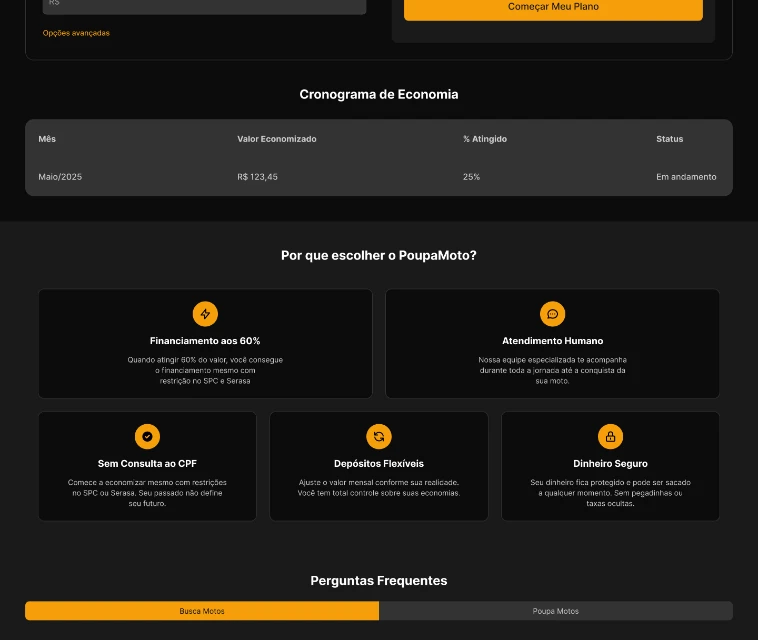Click the checkmark Sem Consulta ao CPF icon
The image size is (758, 640).
147,436
